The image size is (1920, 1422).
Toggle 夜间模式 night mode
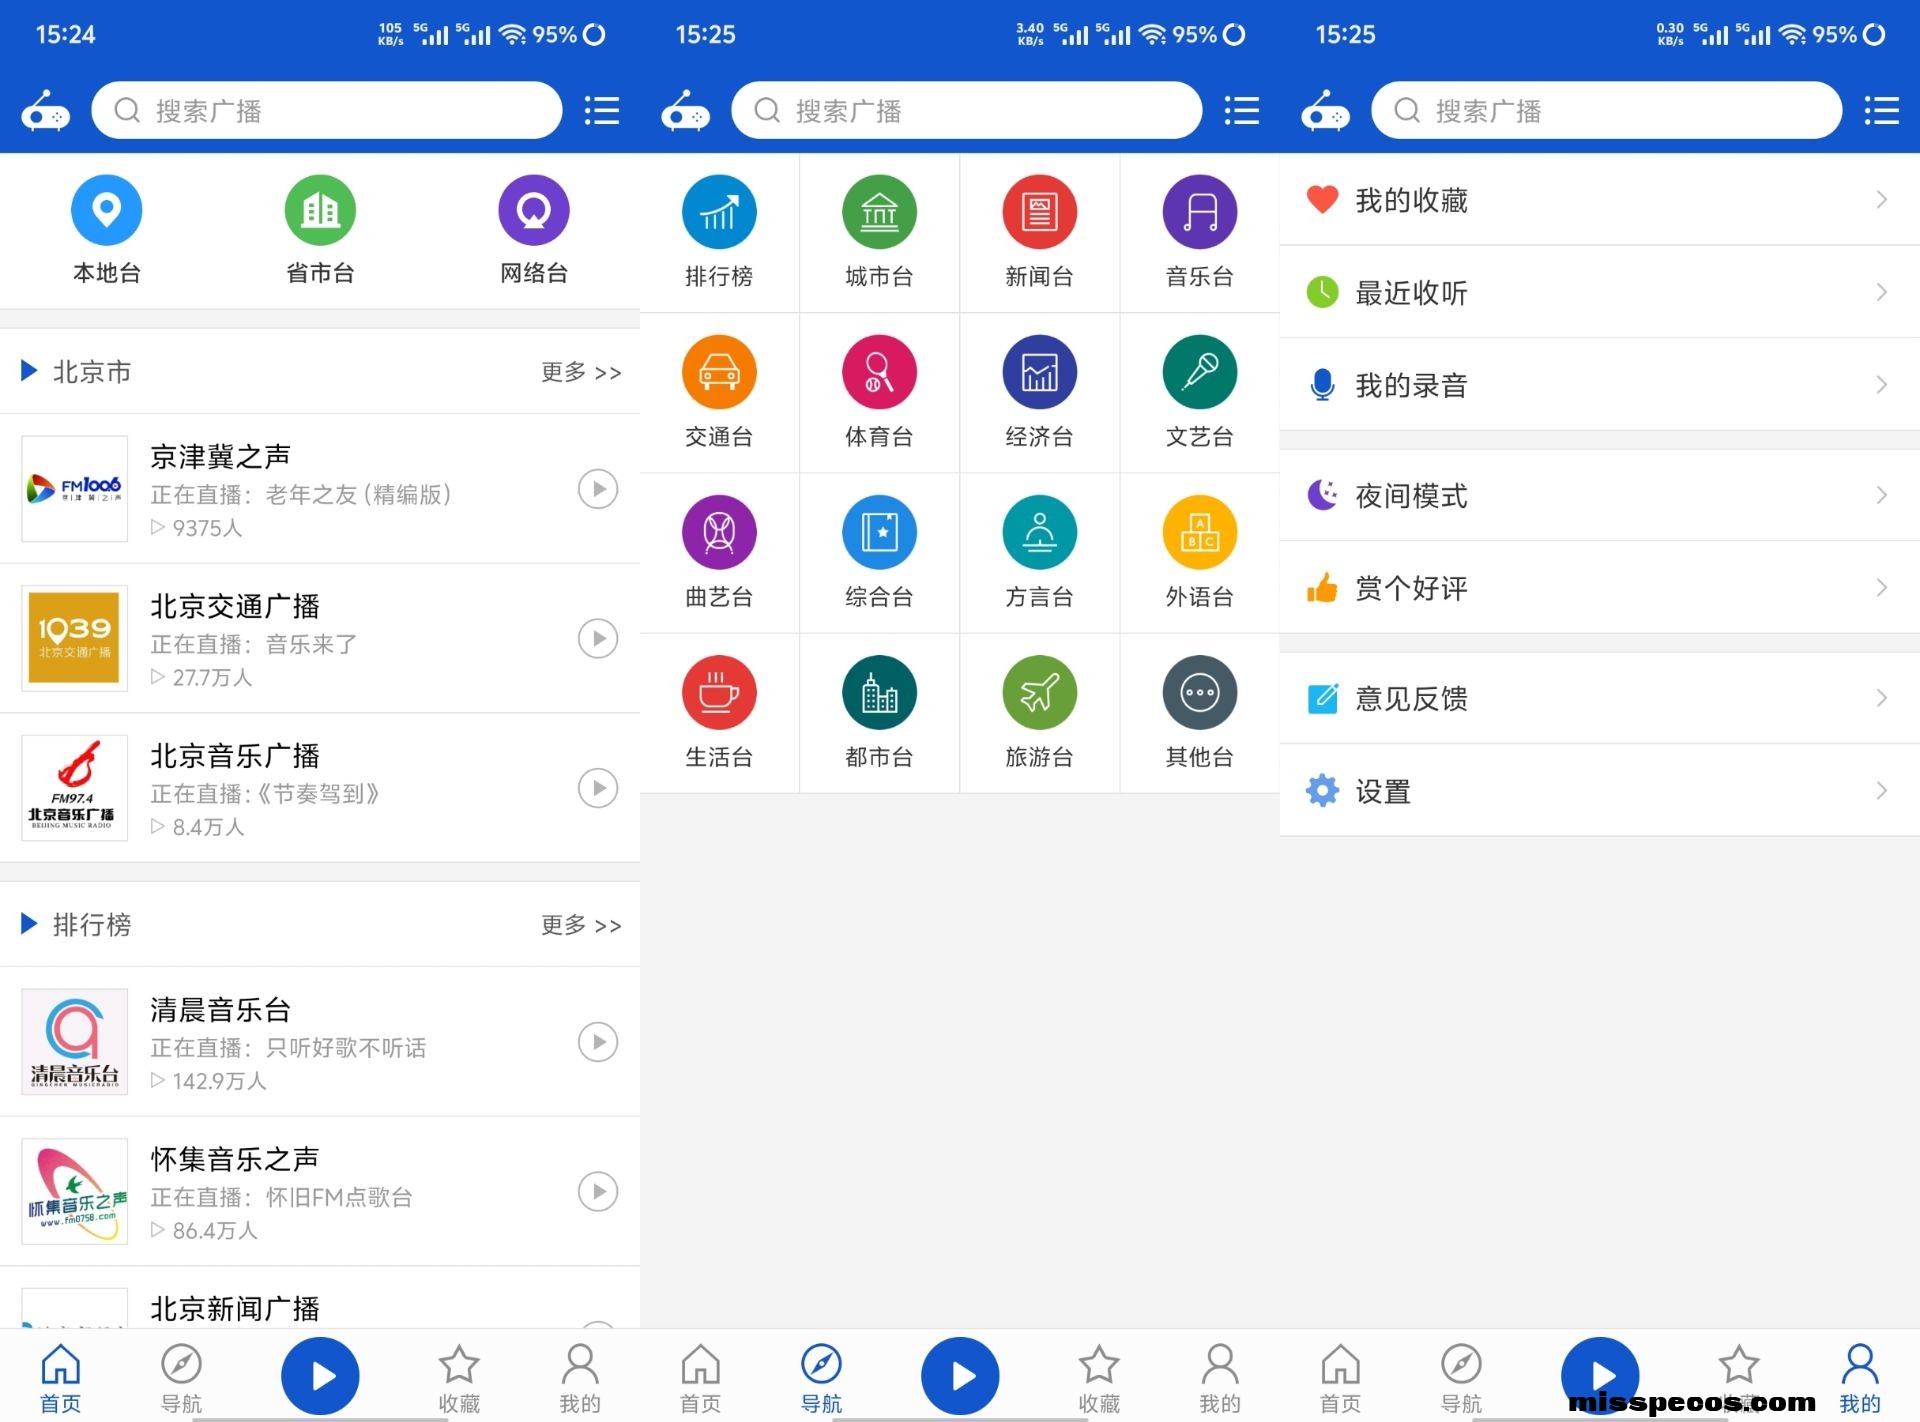(x=1599, y=495)
